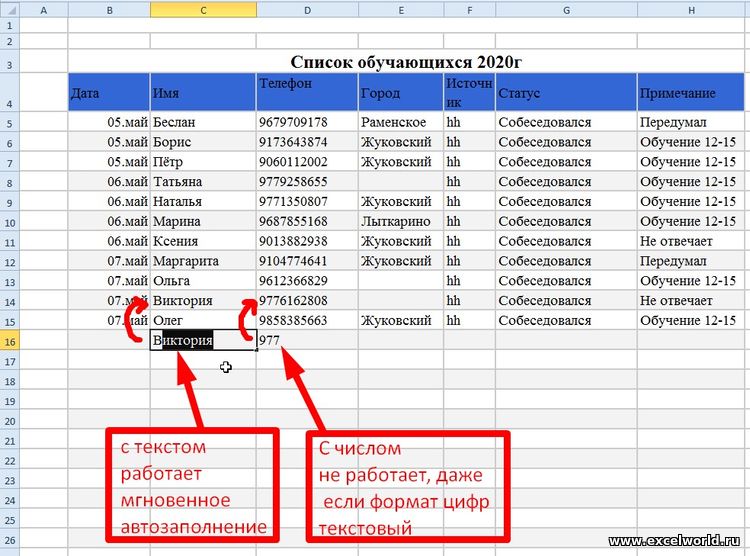Select the name cell 'Наталья'
This screenshot has width=750, height=556.
point(203,201)
